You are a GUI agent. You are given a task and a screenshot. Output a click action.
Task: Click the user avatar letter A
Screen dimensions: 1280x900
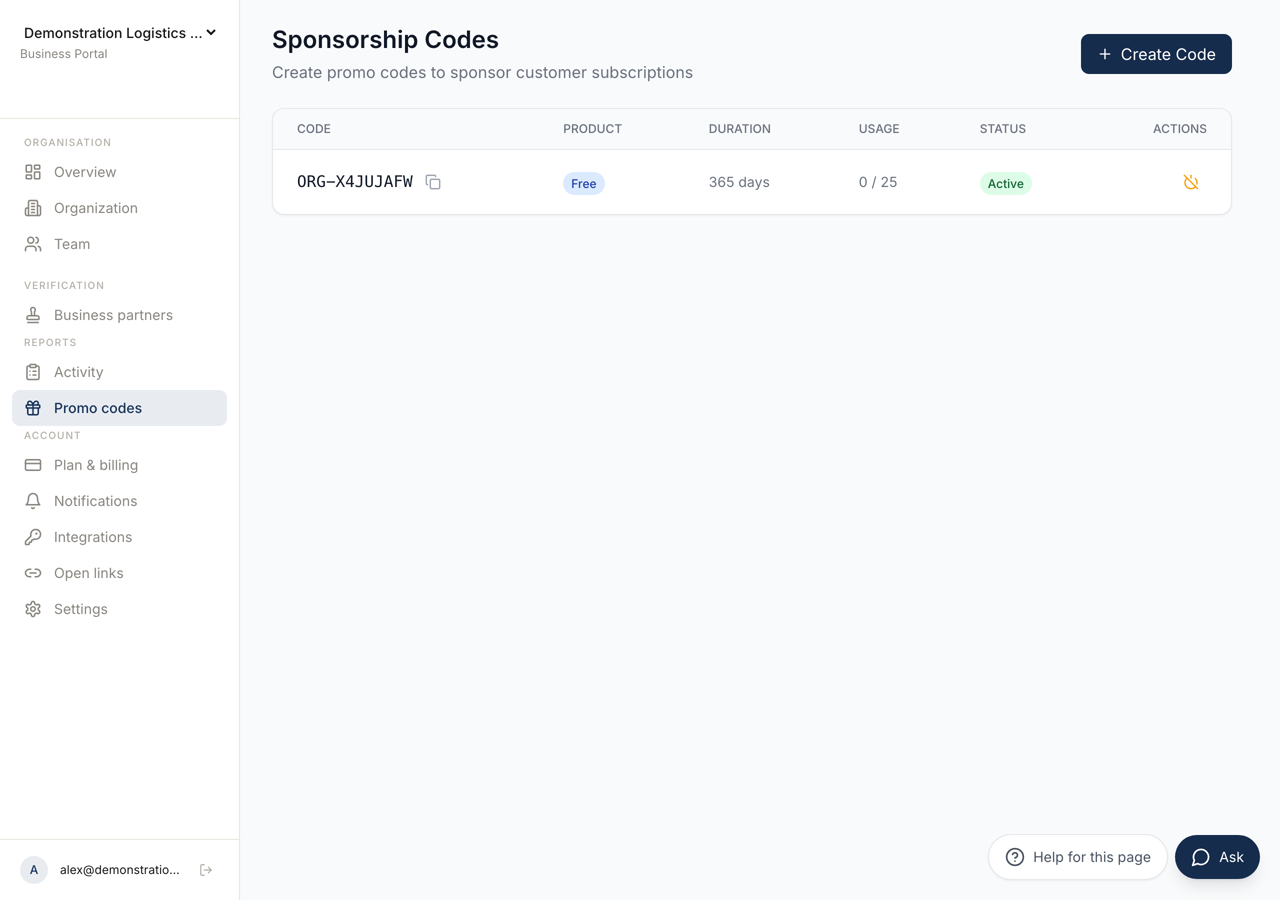pos(34,870)
